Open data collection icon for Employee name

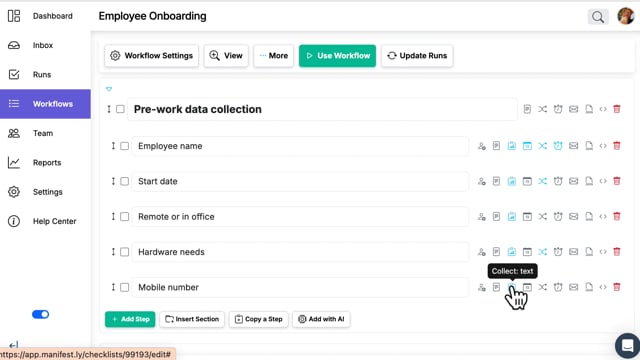point(511,146)
